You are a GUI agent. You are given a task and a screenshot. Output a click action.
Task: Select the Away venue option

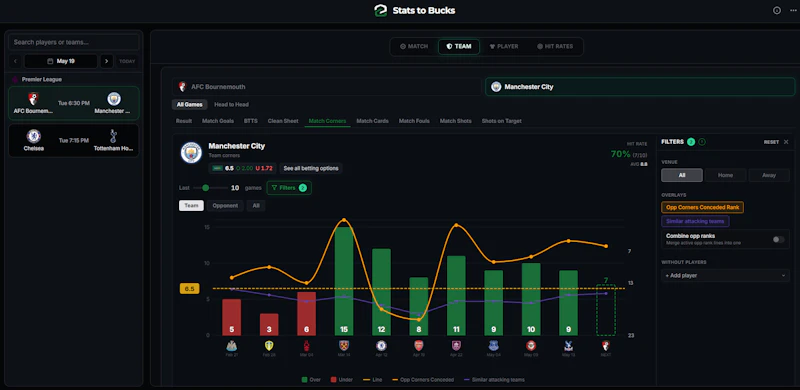pyautogui.click(x=769, y=175)
